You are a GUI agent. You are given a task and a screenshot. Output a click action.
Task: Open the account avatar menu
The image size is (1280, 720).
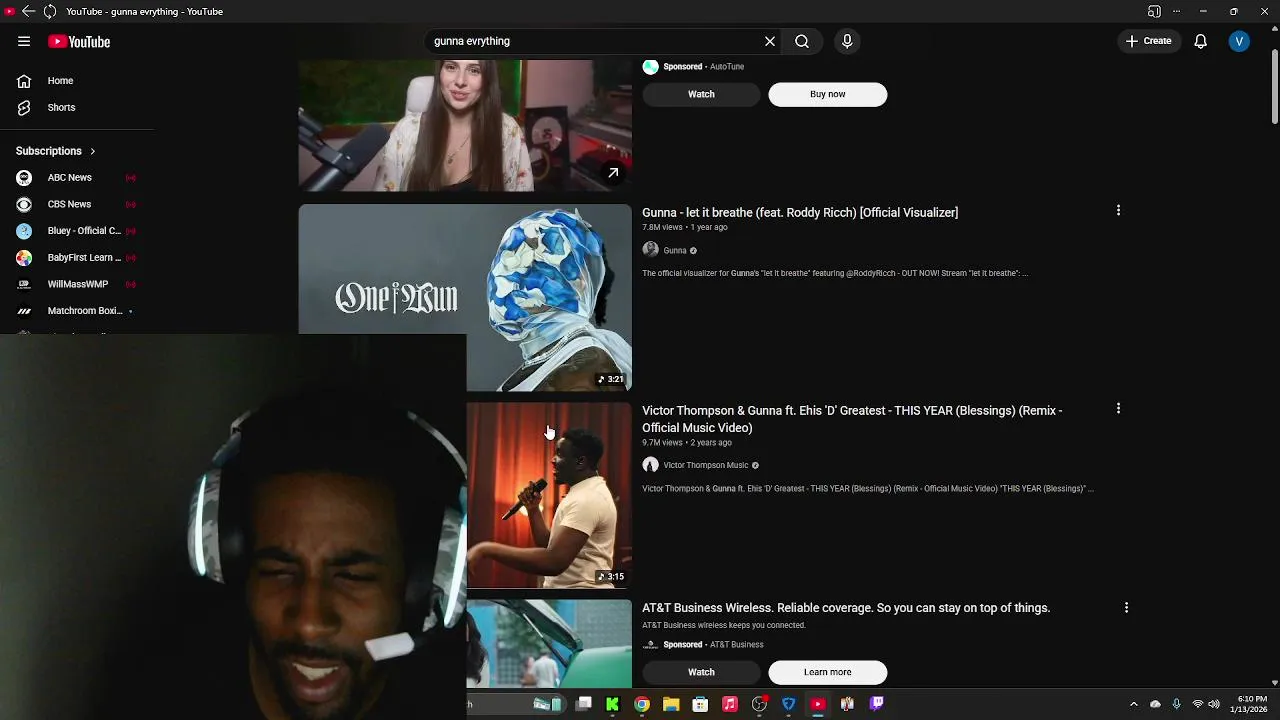tap(1239, 41)
